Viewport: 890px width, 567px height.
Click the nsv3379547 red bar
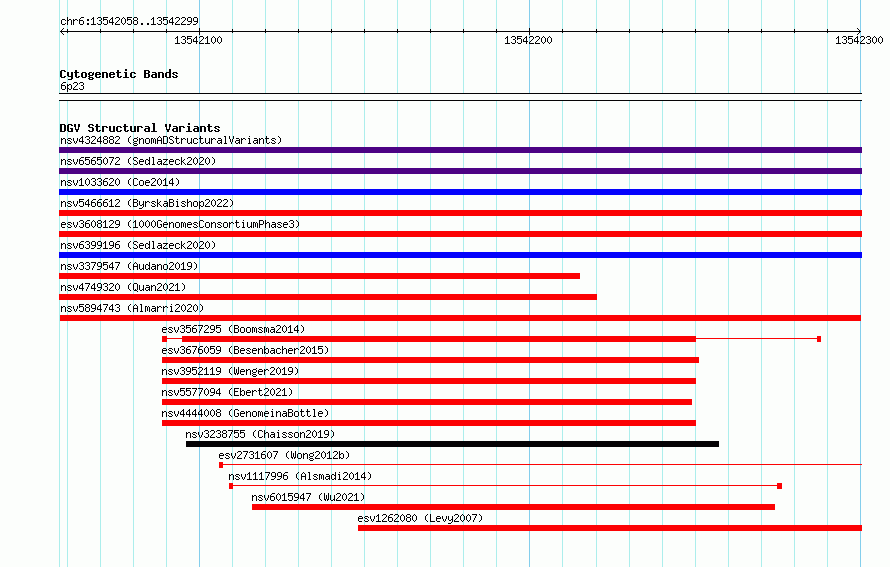[320, 276]
